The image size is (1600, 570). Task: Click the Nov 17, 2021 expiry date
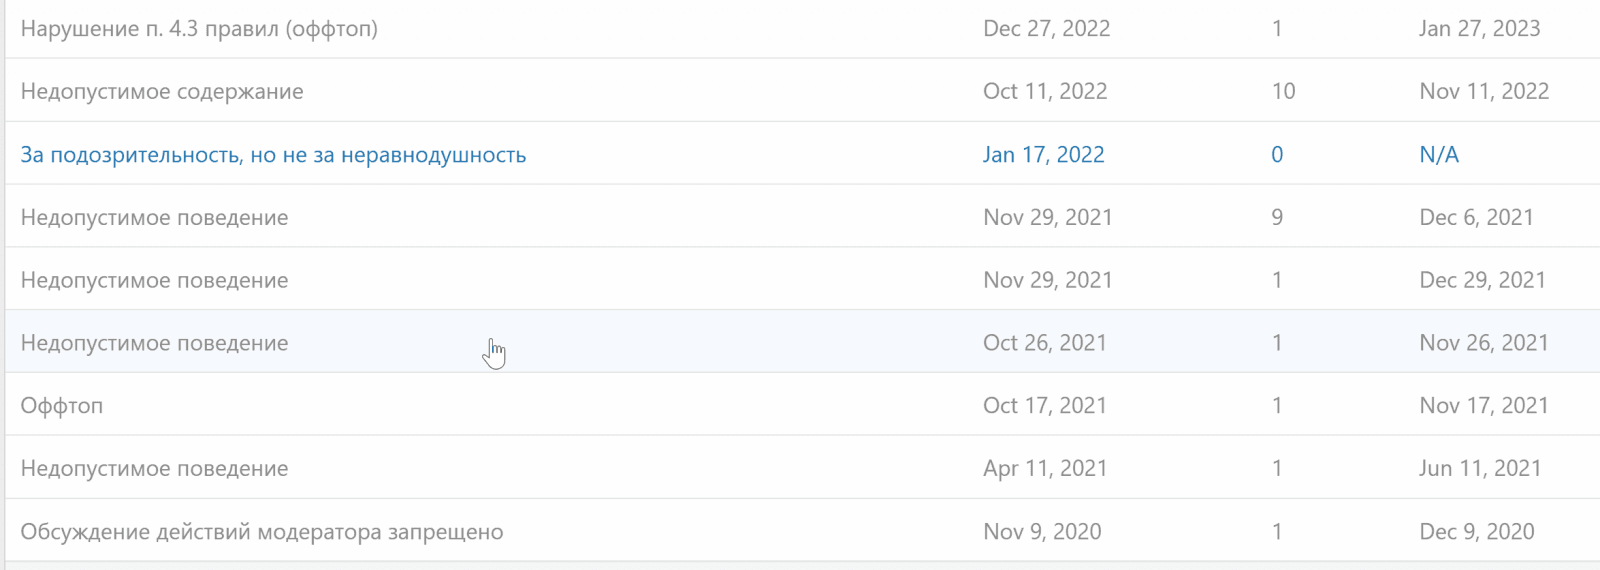point(1483,406)
